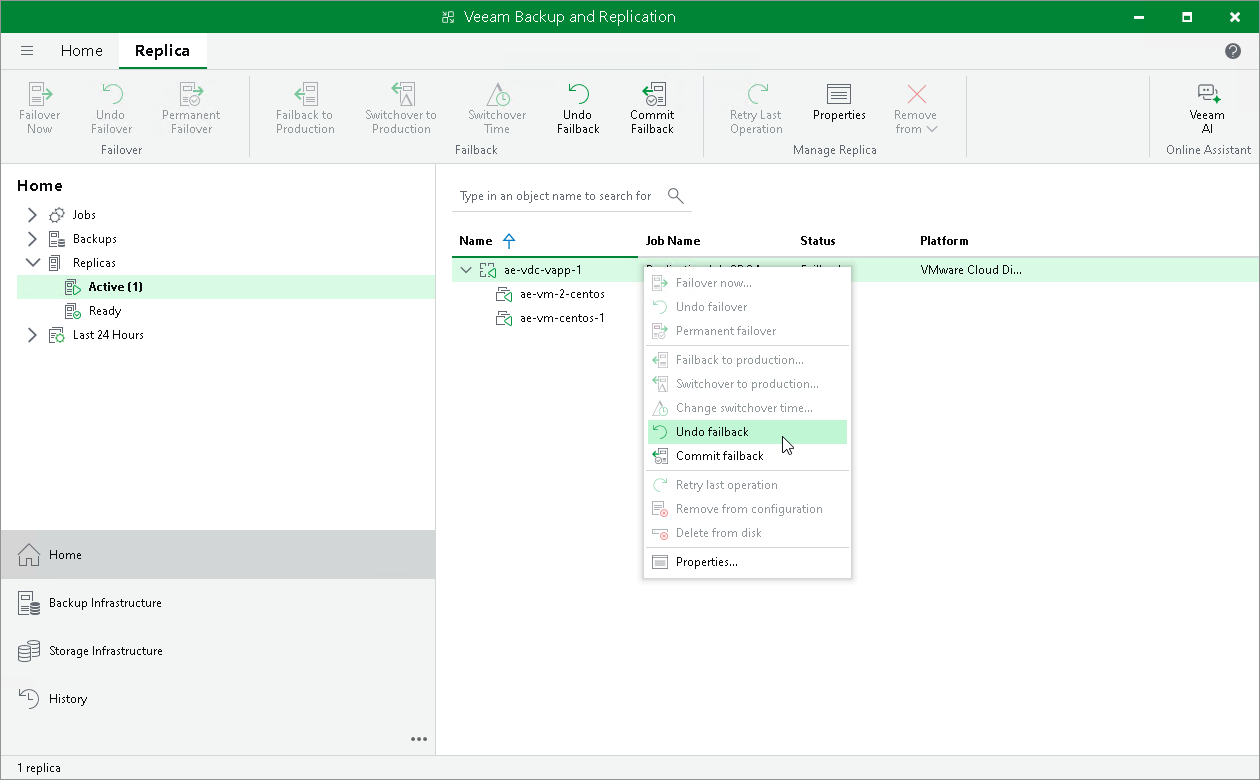
Task: Expand the Last 24 Hours node
Action: [31, 334]
